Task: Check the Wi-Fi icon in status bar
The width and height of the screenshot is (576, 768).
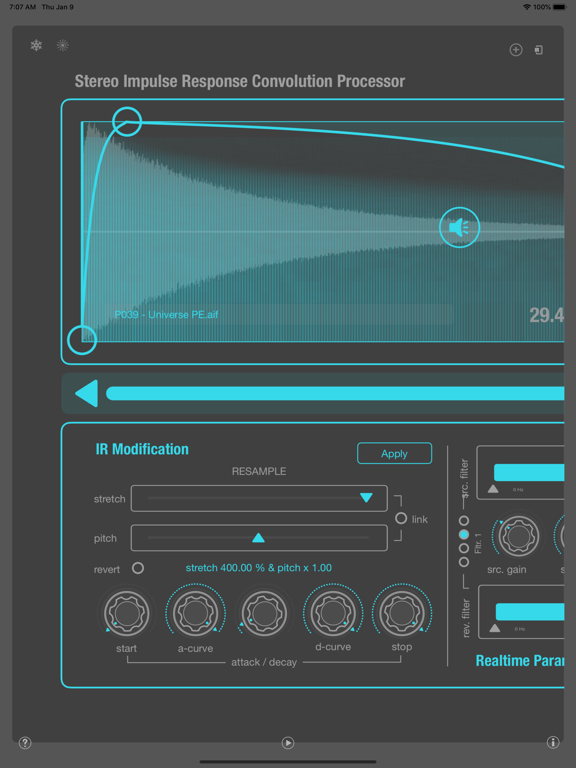Action: [x=527, y=7]
